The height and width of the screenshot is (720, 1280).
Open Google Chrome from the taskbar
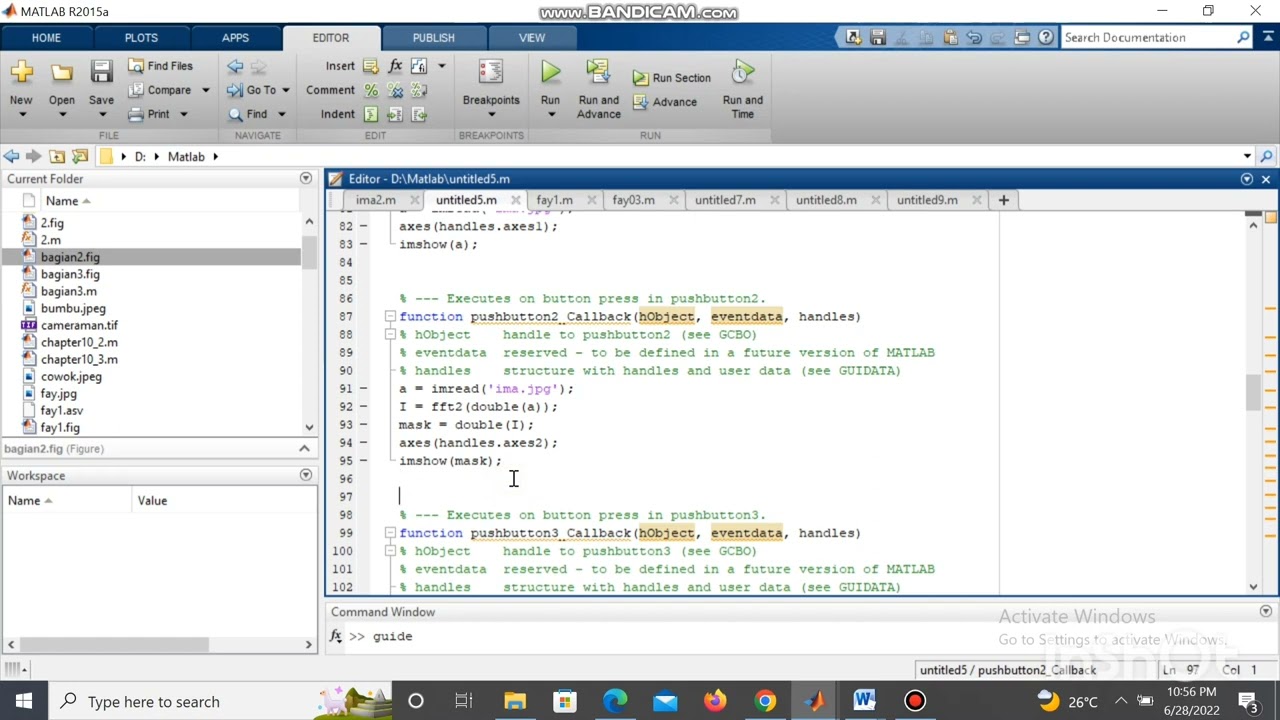pyautogui.click(x=765, y=701)
